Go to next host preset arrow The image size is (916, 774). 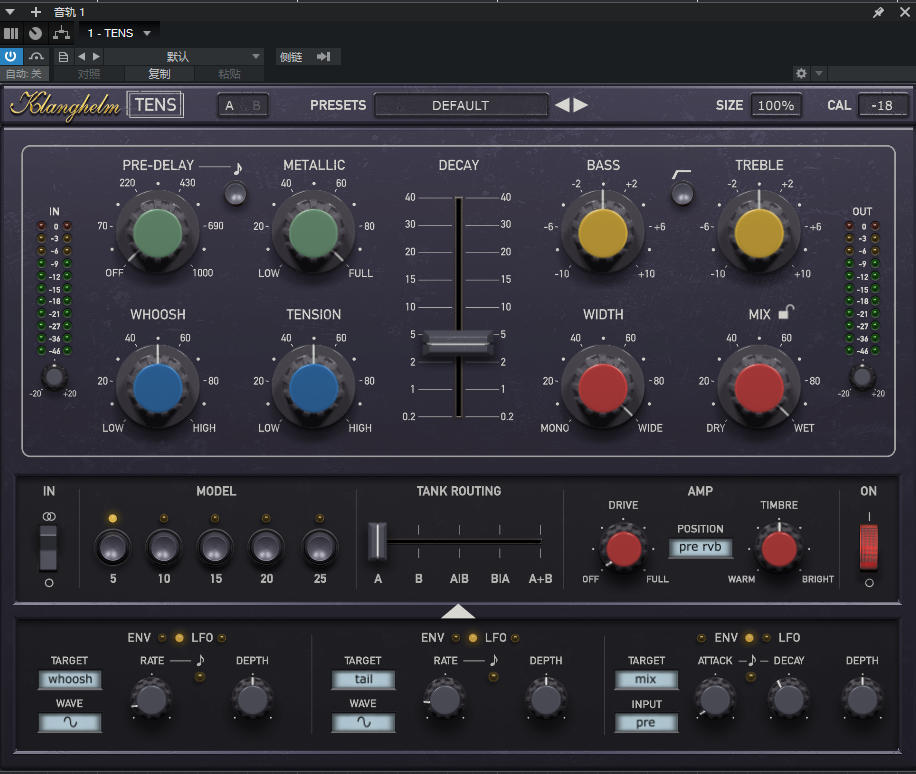(96, 57)
